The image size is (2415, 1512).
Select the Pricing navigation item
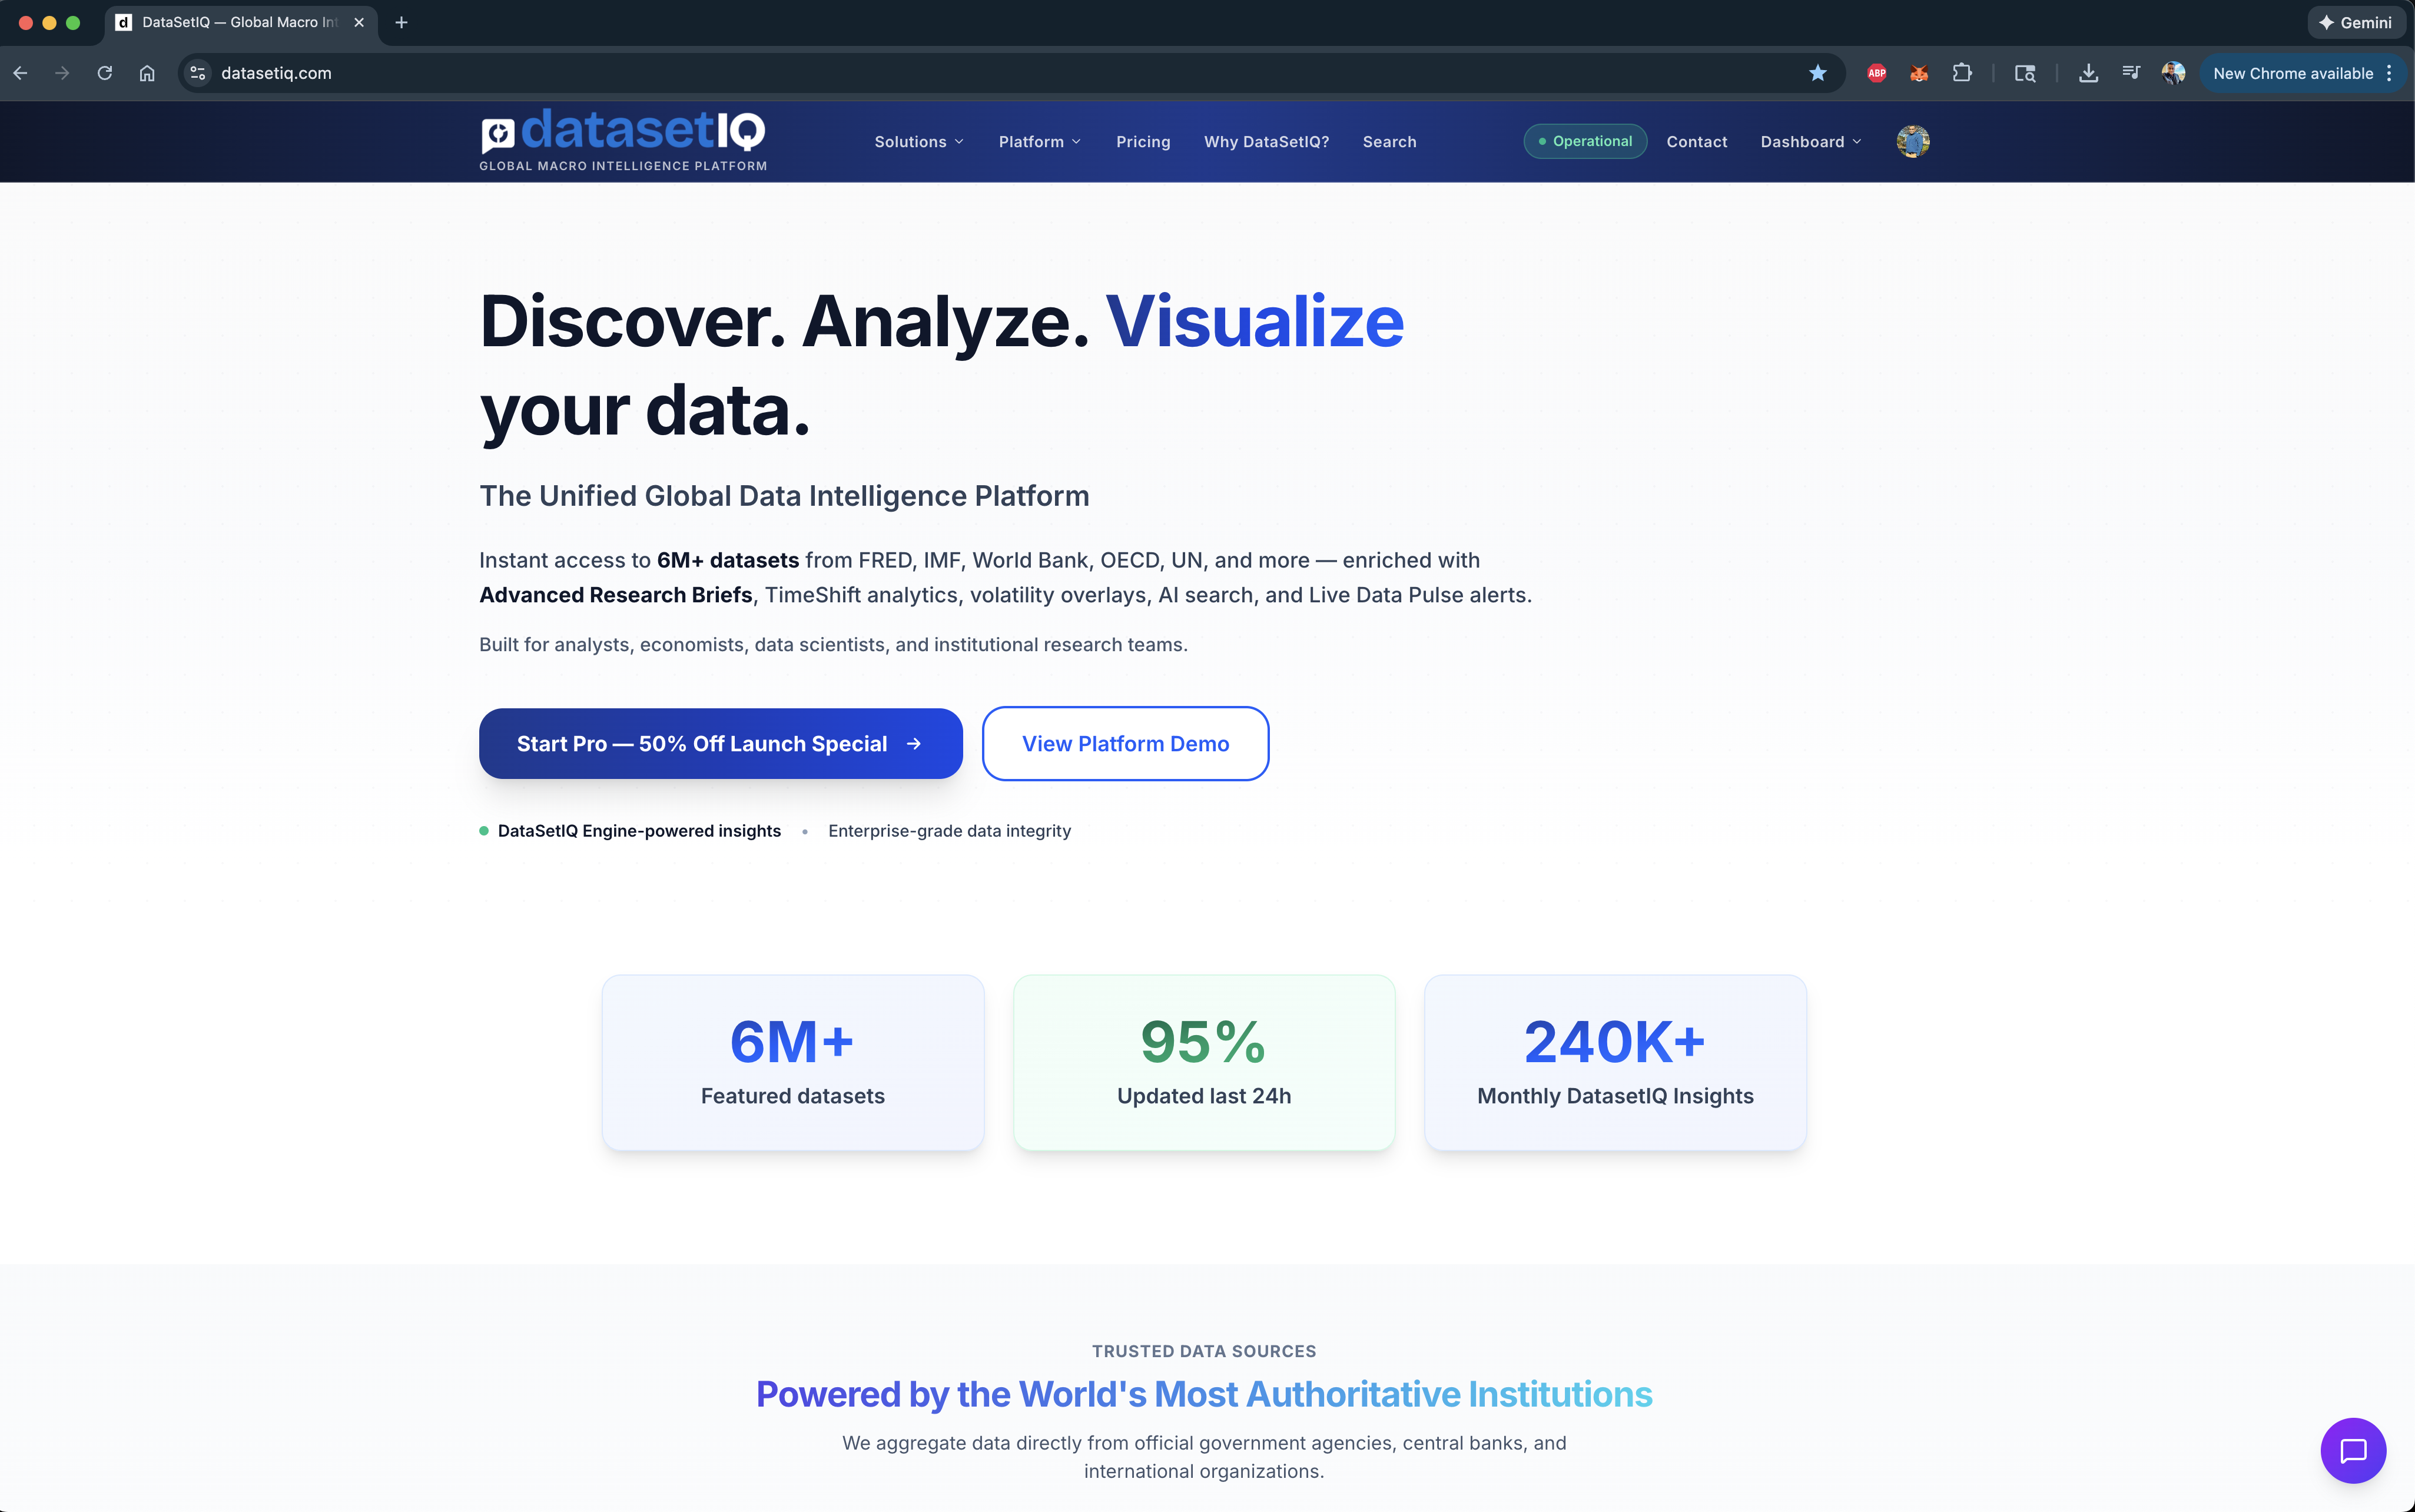tap(1143, 141)
